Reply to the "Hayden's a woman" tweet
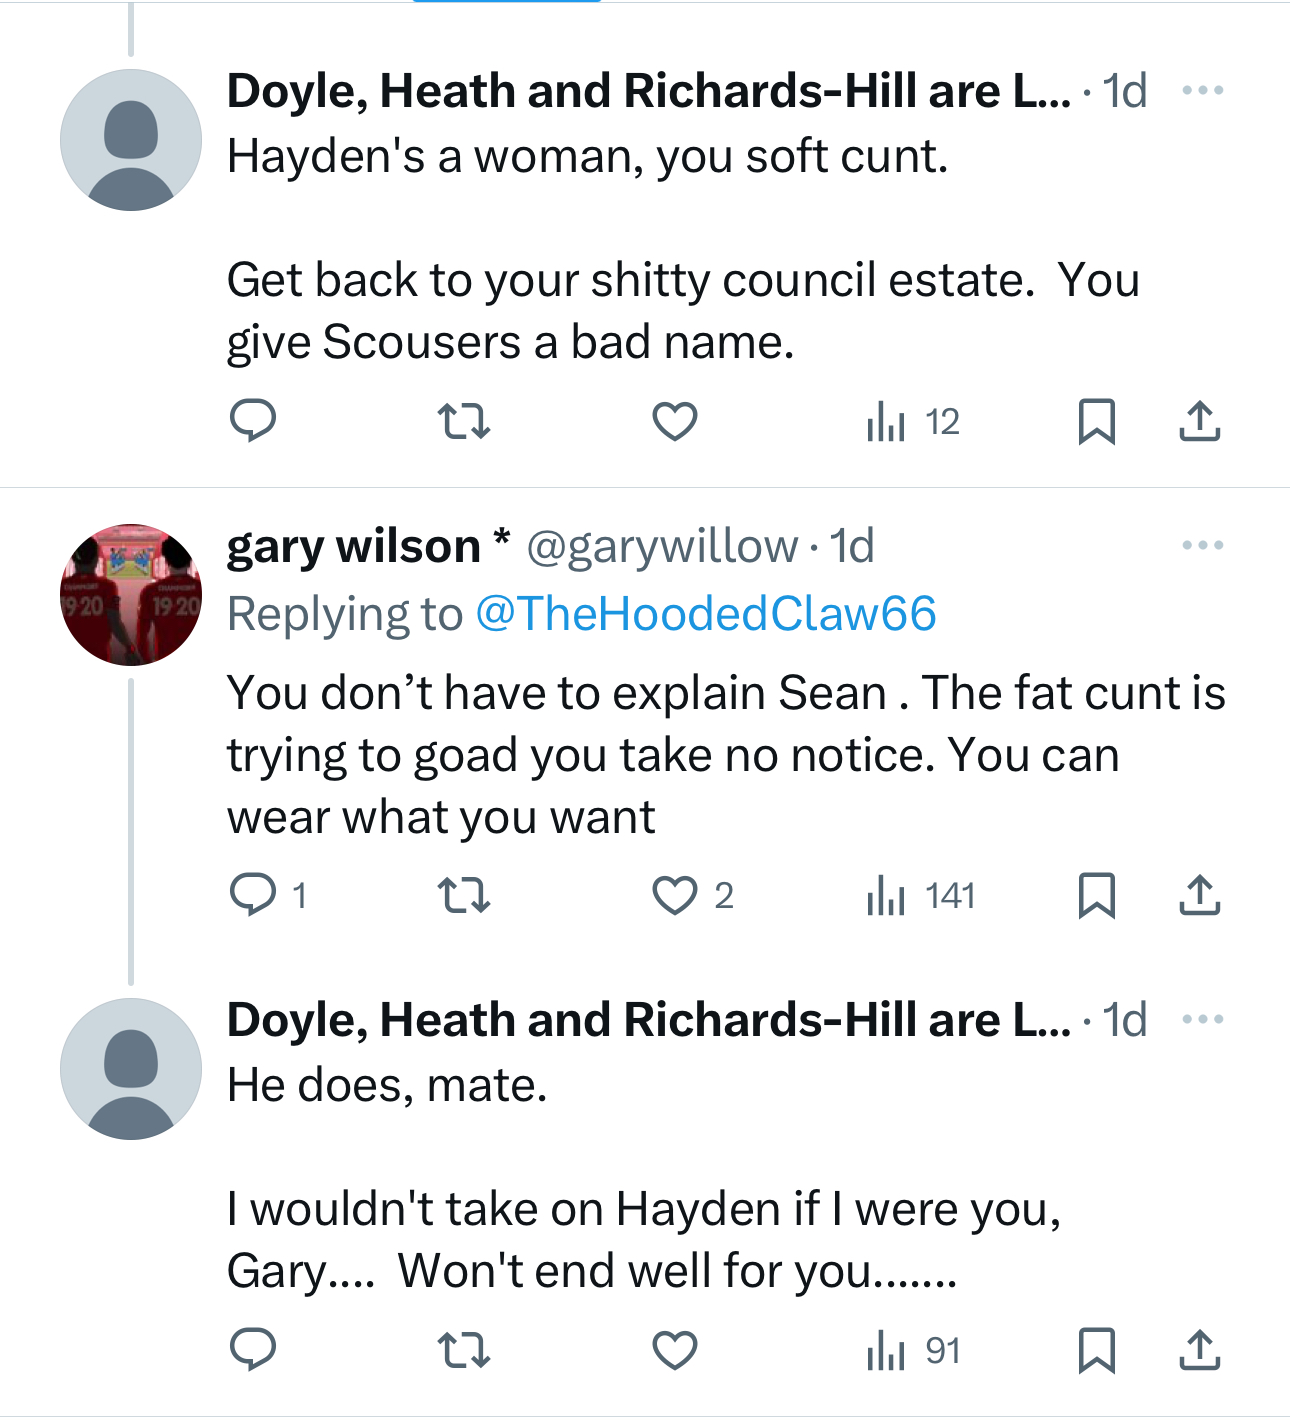The height and width of the screenshot is (1426, 1290). (252, 421)
